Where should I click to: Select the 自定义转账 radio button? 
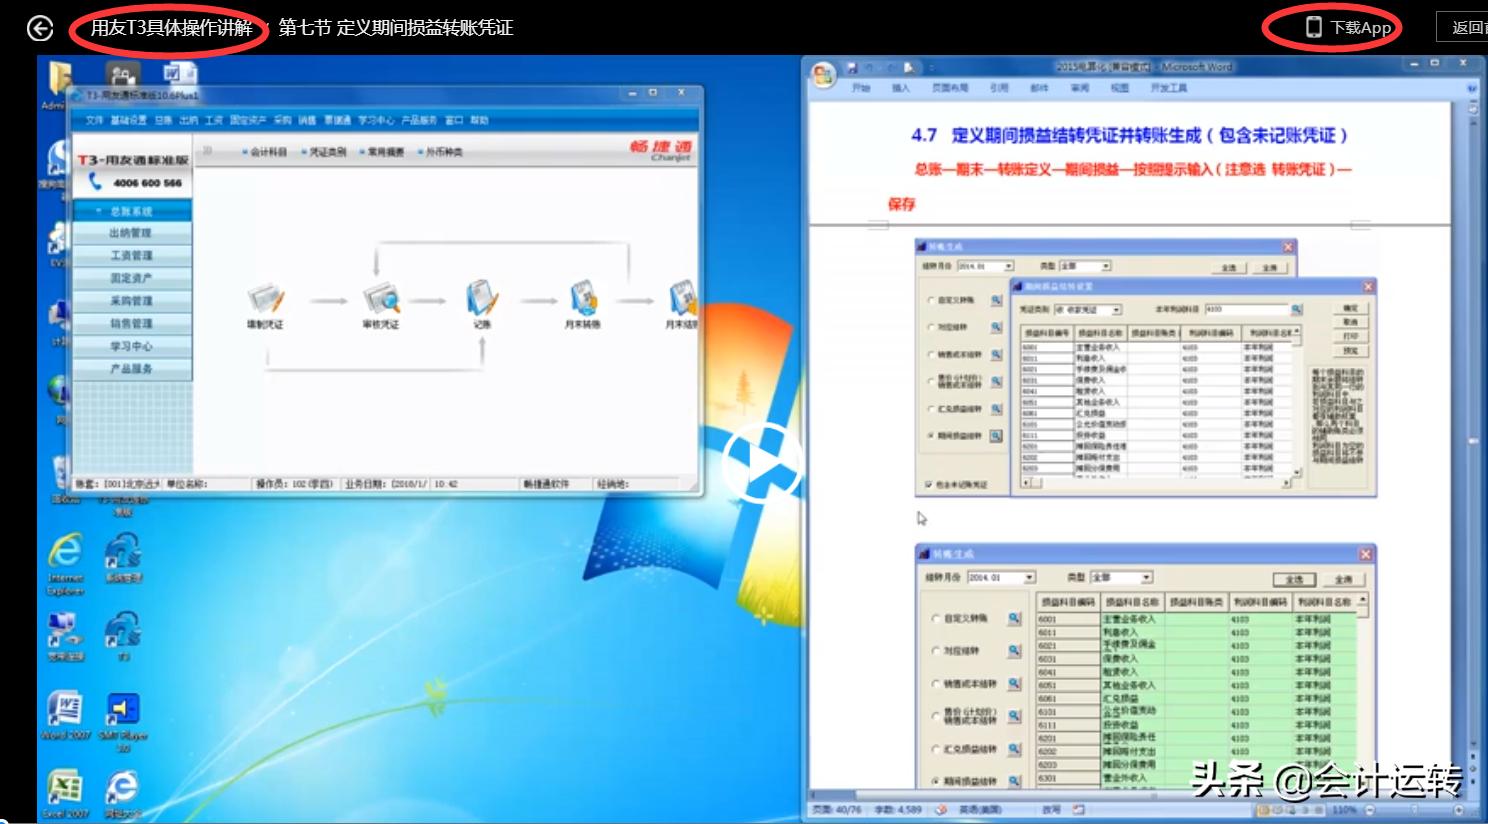[x=929, y=301]
